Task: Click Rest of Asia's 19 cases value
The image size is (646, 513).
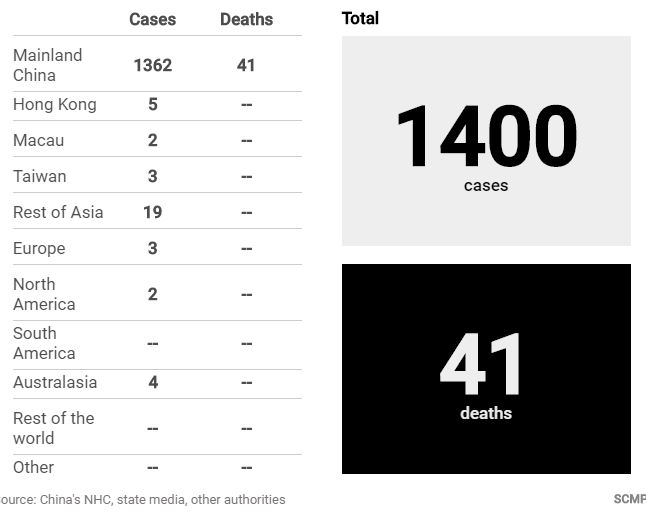Action: 152,212
